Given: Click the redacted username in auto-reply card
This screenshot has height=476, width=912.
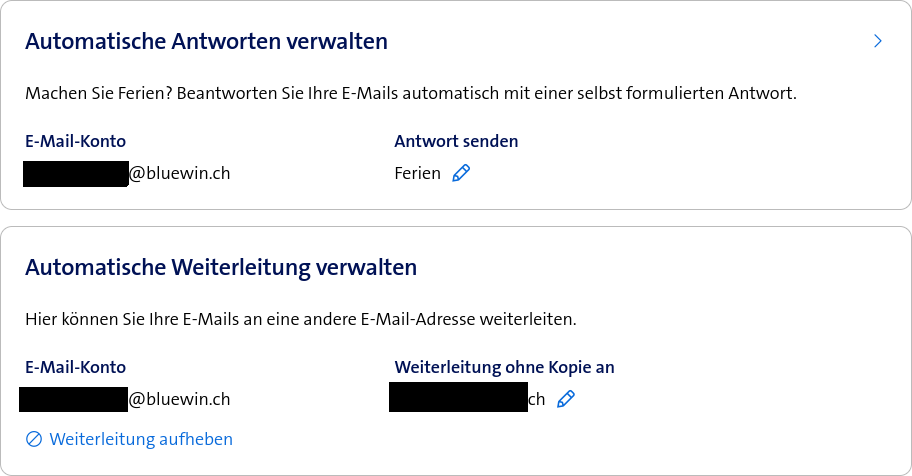Looking at the screenshot, I should [x=76, y=173].
